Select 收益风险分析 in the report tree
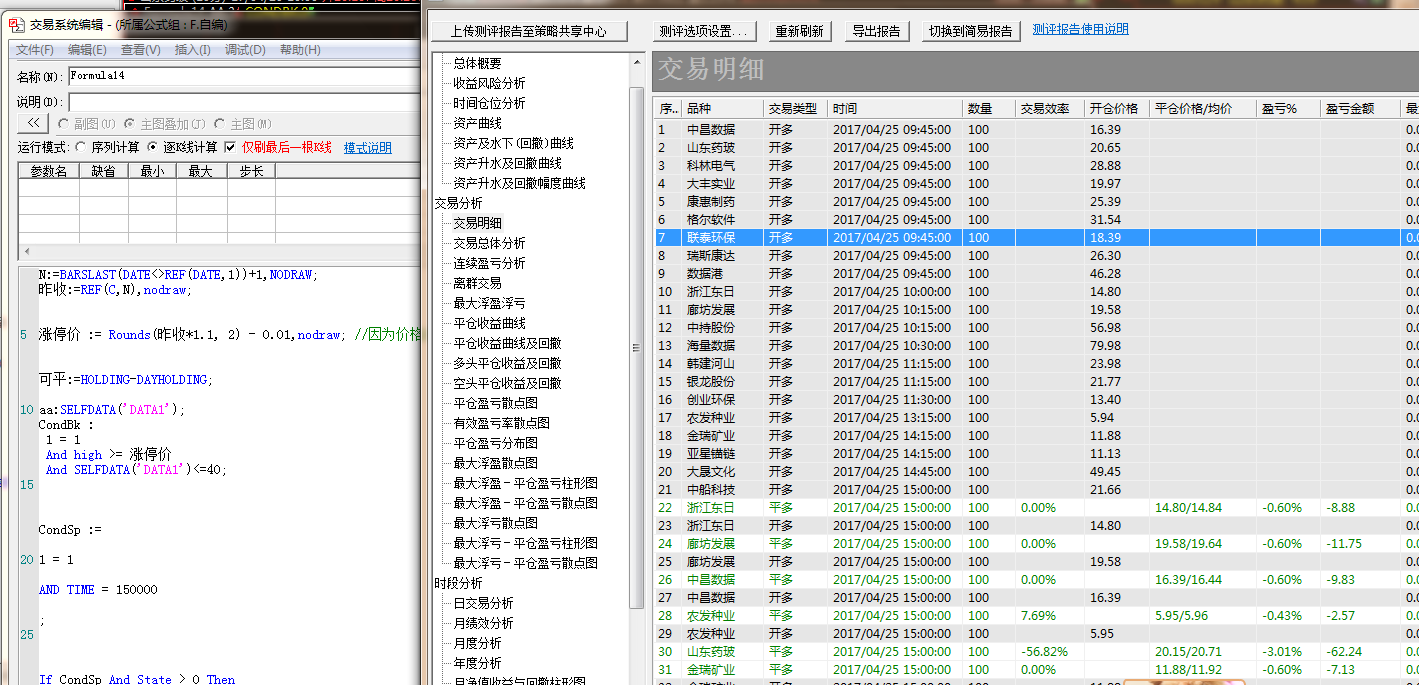Image resolution: width=1419 pixels, height=685 pixels. click(x=489, y=83)
